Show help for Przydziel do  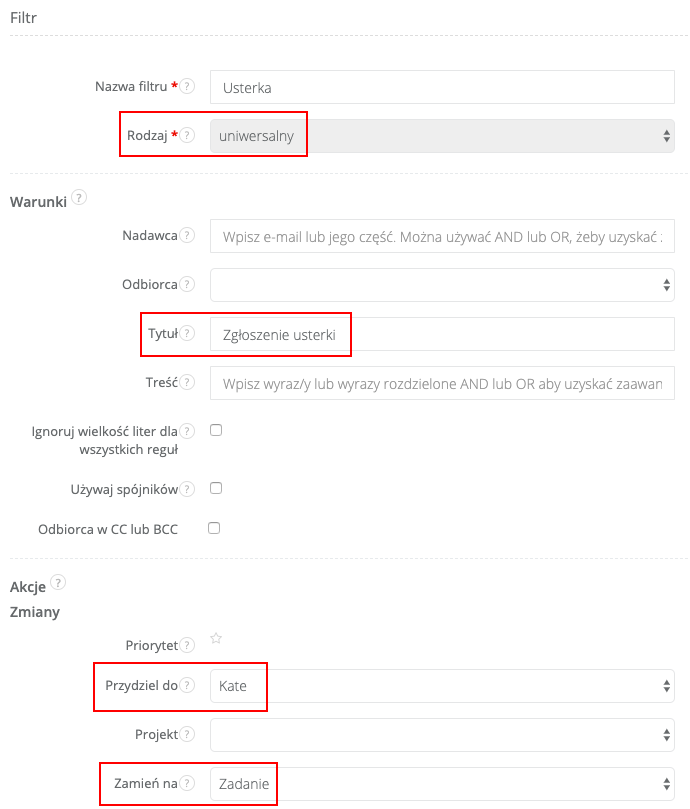coord(188,686)
